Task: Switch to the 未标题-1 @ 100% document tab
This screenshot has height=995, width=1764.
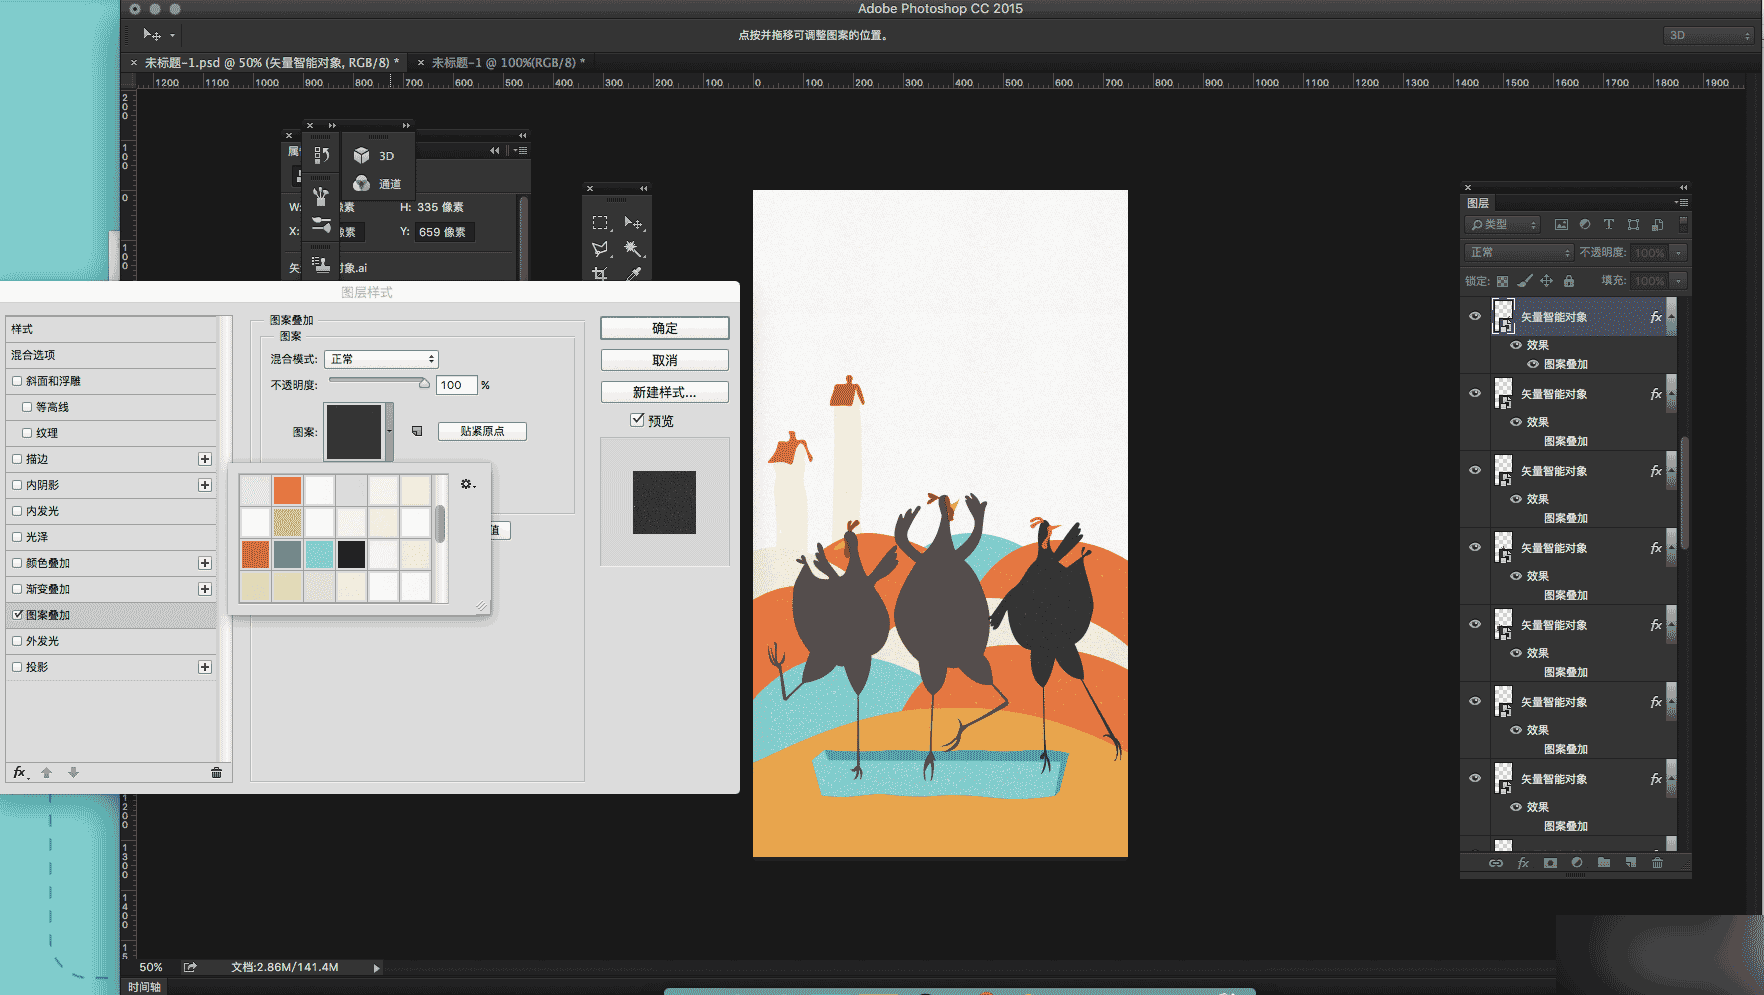Action: click(x=507, y=62)
